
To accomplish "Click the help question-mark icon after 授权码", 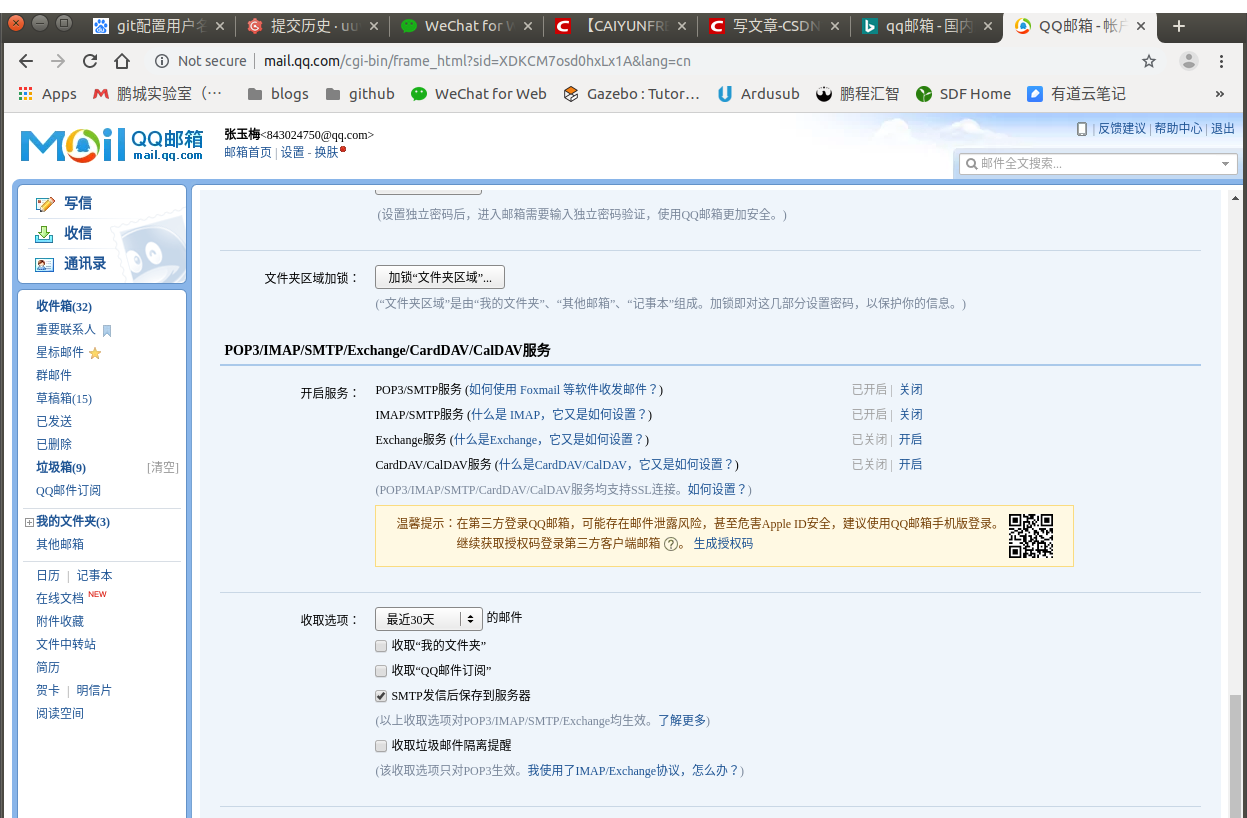I will click(x=671, y=544).
